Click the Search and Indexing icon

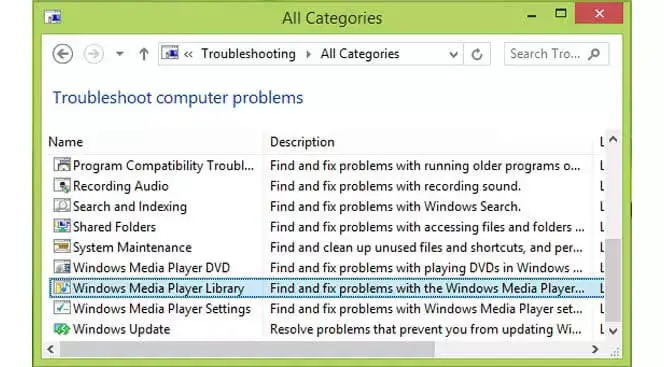(x=62, y=206)
